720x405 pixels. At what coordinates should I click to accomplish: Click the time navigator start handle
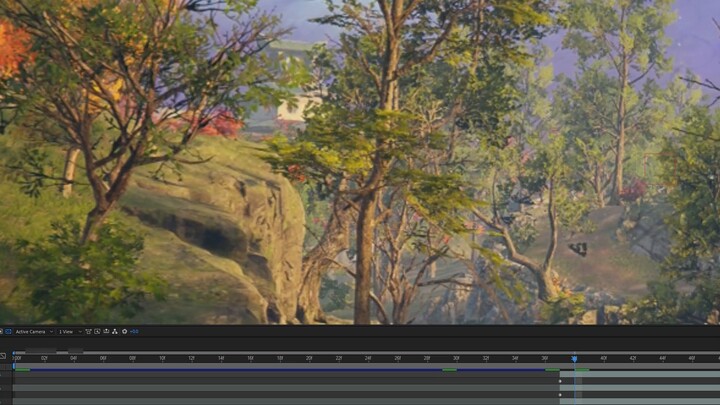click(x=13, y=353)
